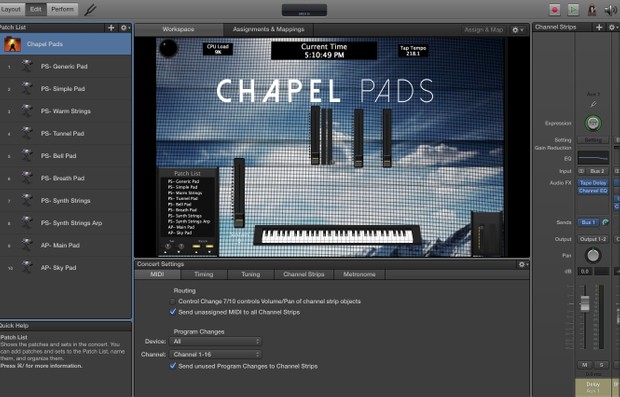Click the speaker mute icon
The width and height of the screenshot is (620, 397).
[x=610, y=10]
